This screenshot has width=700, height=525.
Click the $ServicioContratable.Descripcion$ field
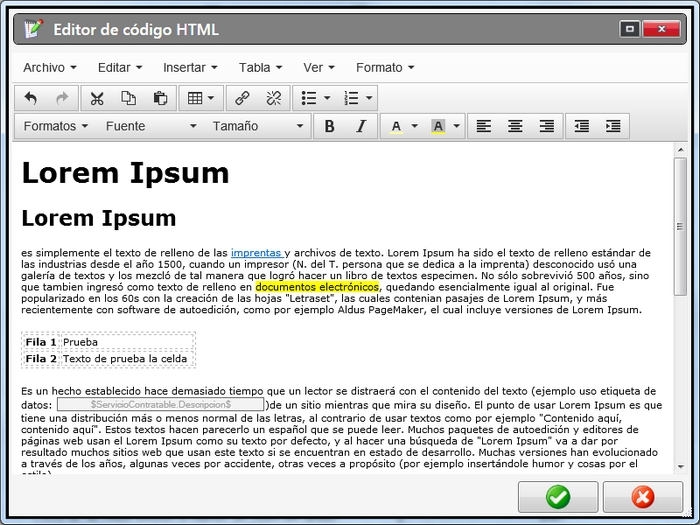click(160, 404)
